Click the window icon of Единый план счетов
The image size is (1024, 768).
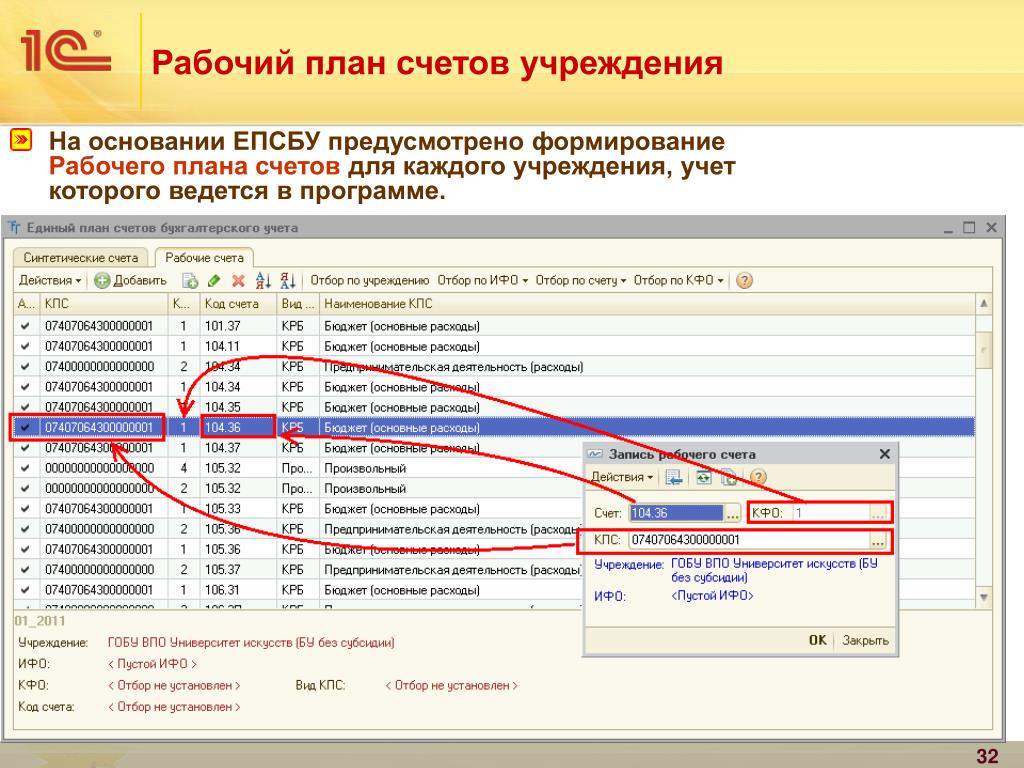pos(14,228)
